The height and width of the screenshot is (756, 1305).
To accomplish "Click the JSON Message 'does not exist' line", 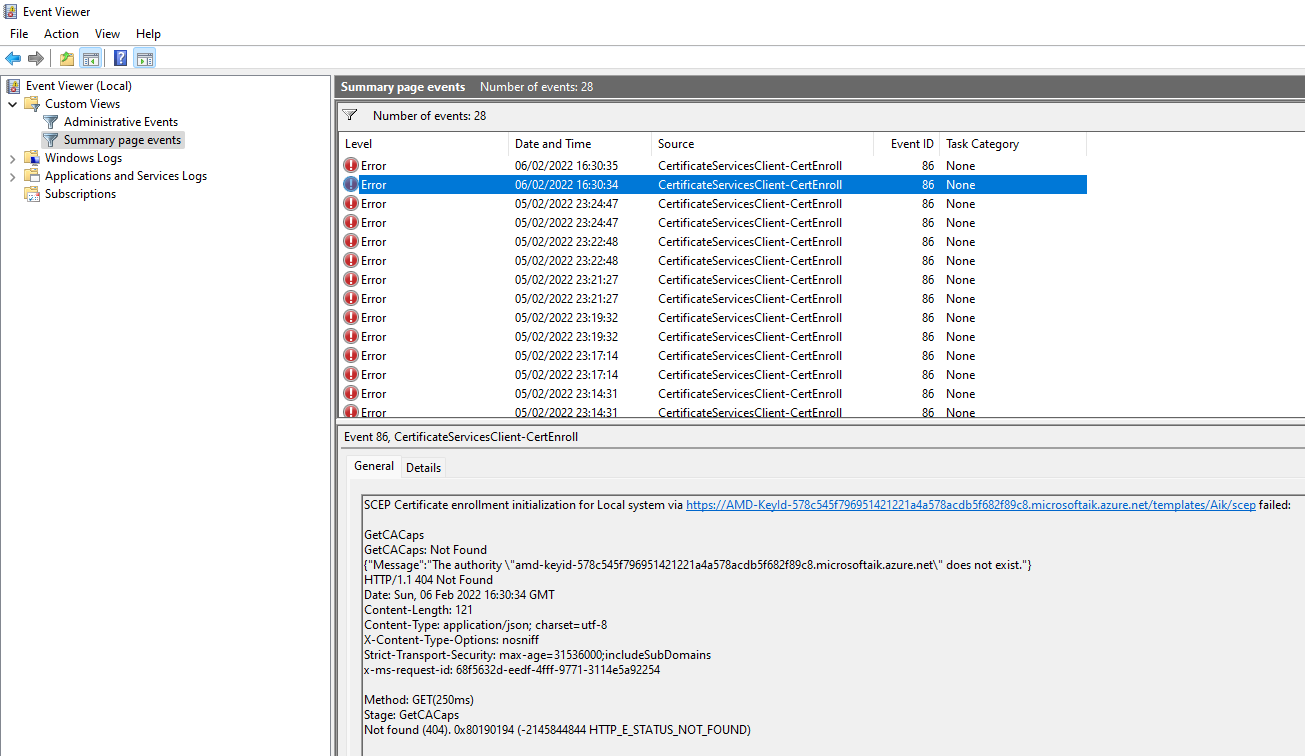I will (x=698, y=565).
